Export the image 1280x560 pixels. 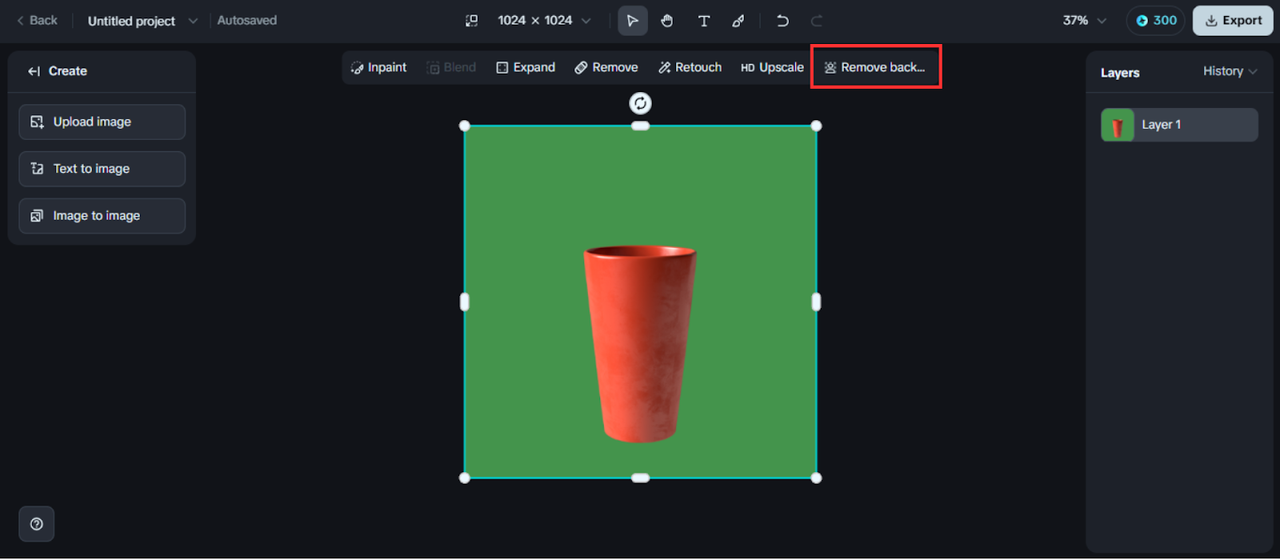coord(1233,21)
